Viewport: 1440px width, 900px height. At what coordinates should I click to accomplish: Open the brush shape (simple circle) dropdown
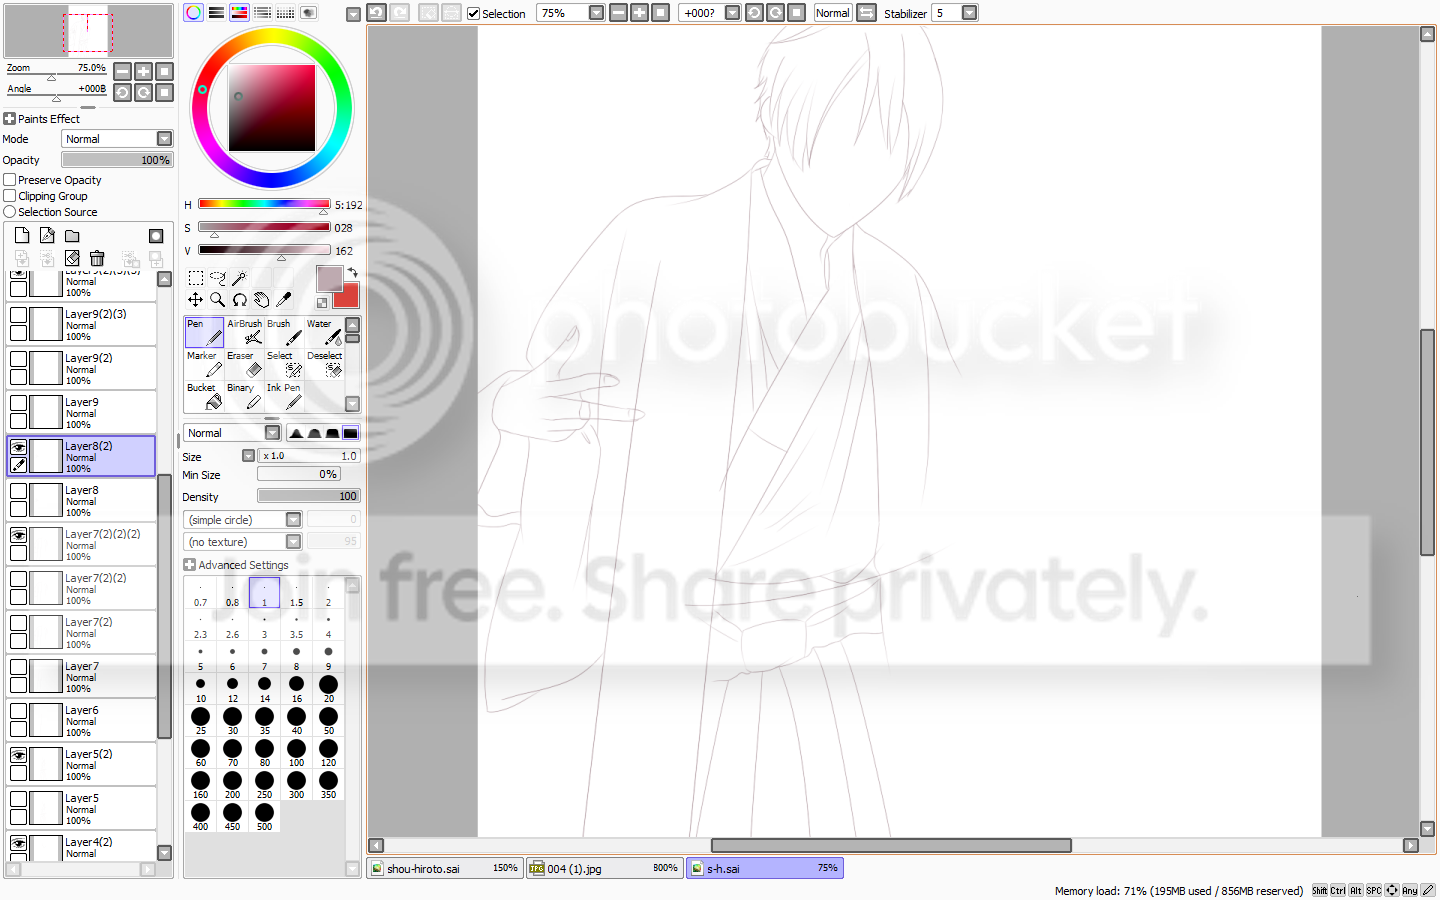pyautogui.click(x=242, y=520)
